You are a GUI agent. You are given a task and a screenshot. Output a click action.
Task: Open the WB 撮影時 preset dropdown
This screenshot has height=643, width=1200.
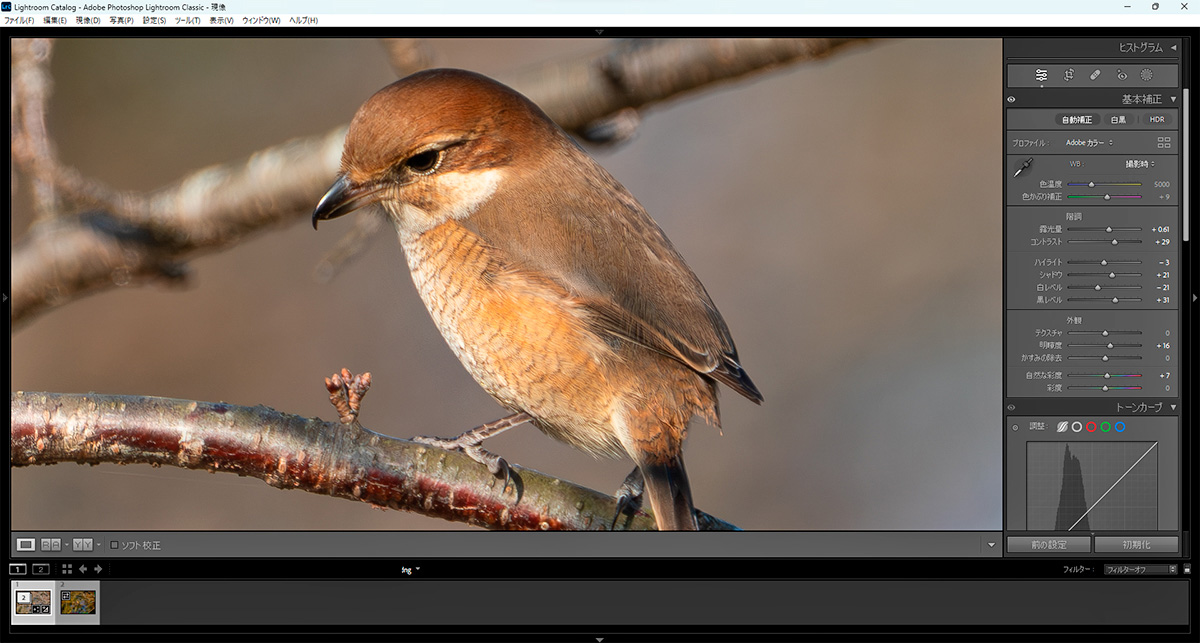tap(1139, 164)
